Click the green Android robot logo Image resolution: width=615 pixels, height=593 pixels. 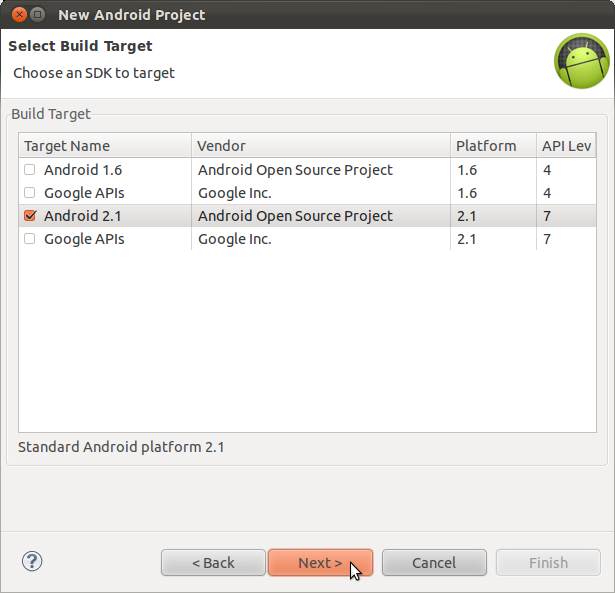tap(582, 61)
